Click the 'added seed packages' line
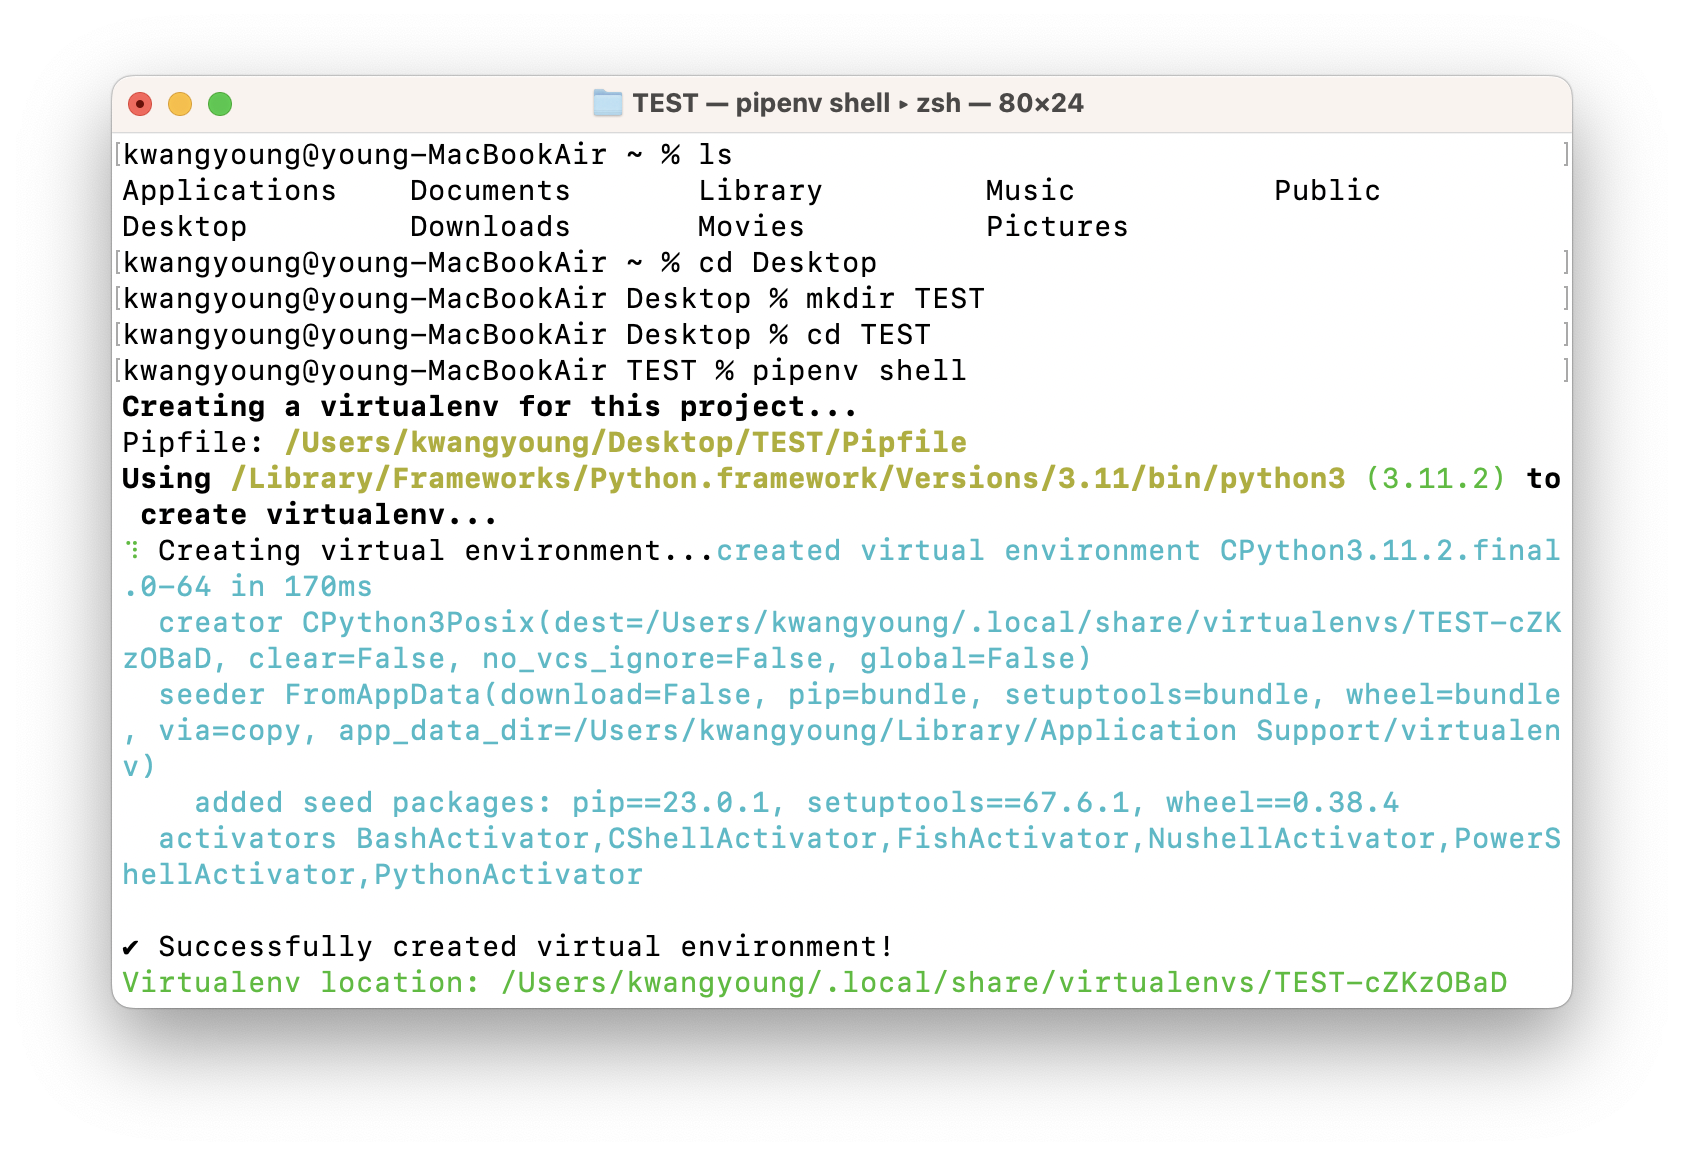1684x1156 pixels. point(796,802)
